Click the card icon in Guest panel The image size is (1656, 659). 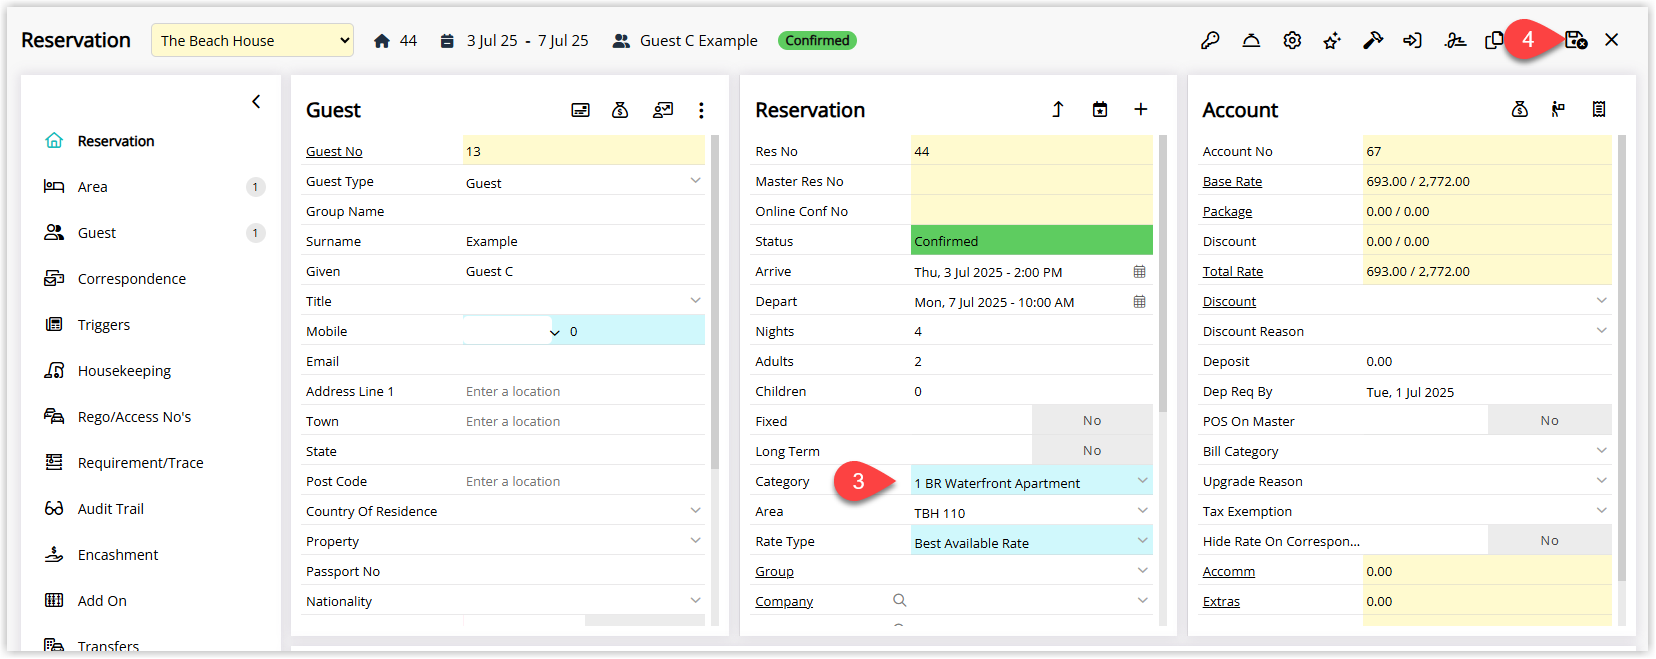tap(580, 110)
